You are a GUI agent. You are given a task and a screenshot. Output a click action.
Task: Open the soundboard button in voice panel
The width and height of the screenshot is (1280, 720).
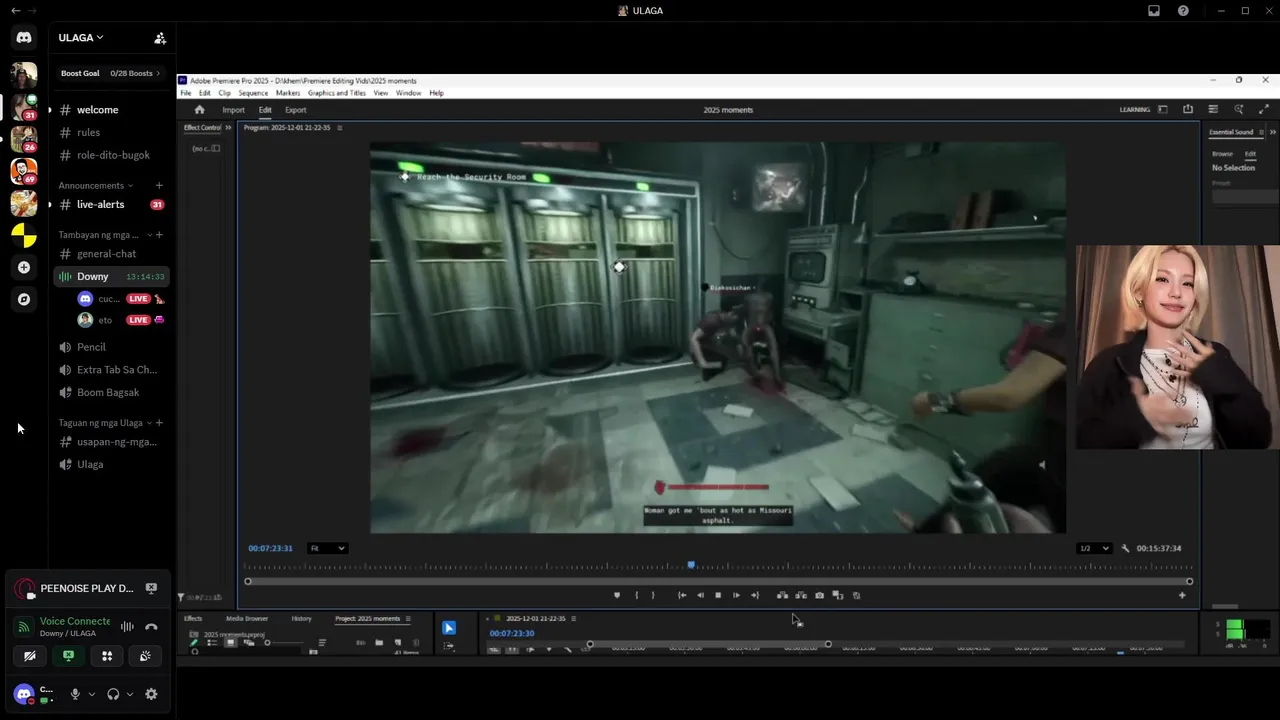tap(145, 656)
